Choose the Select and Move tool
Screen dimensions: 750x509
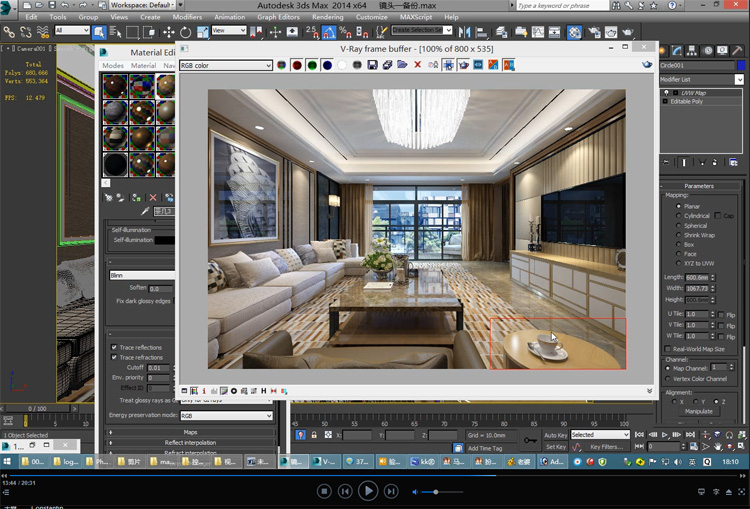(169, 32)
